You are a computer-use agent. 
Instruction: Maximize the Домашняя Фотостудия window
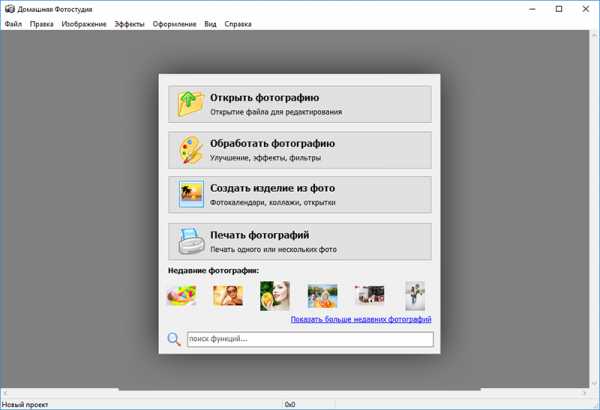tap(559, 9)
